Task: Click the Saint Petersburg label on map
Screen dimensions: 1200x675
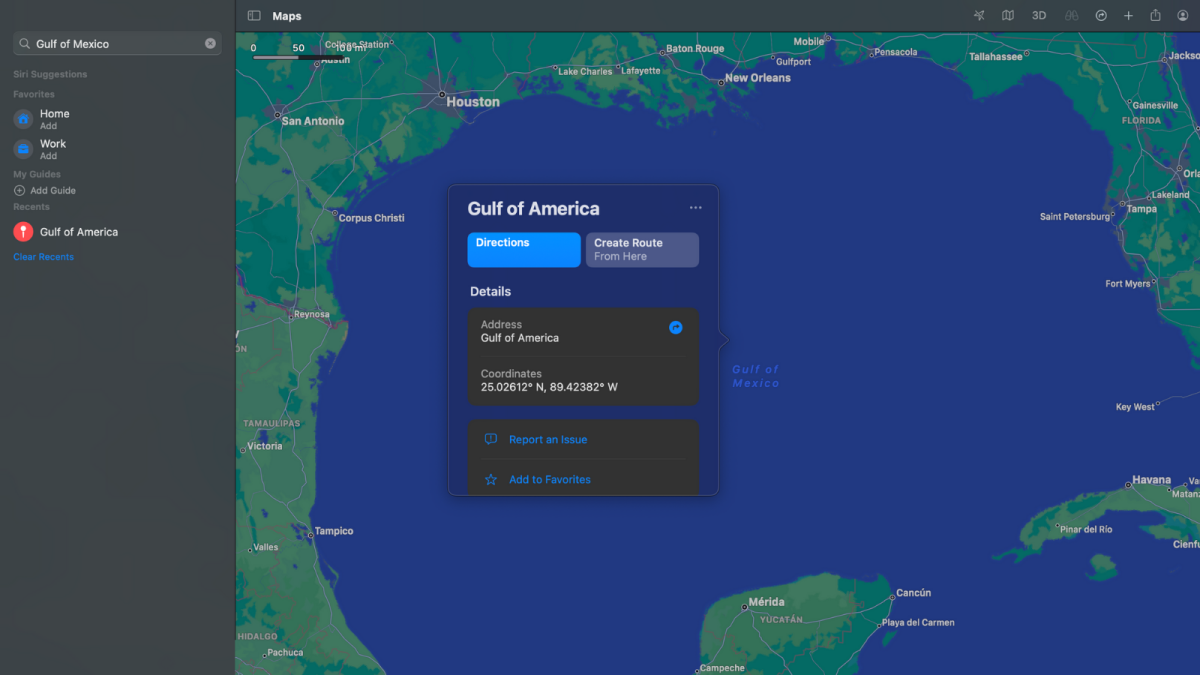Action: pyautogui.click(x=1073, y=216)
